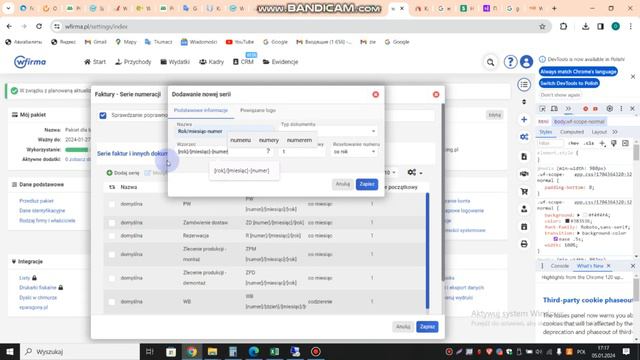This screenshot has width=640, height=360.
Task: Click the sort icon next to Nazwa column
Action: coord(112,187)
